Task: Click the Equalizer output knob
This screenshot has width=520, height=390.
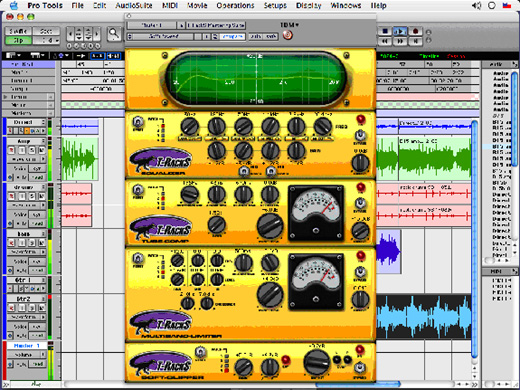Action: tap(360, 163)
